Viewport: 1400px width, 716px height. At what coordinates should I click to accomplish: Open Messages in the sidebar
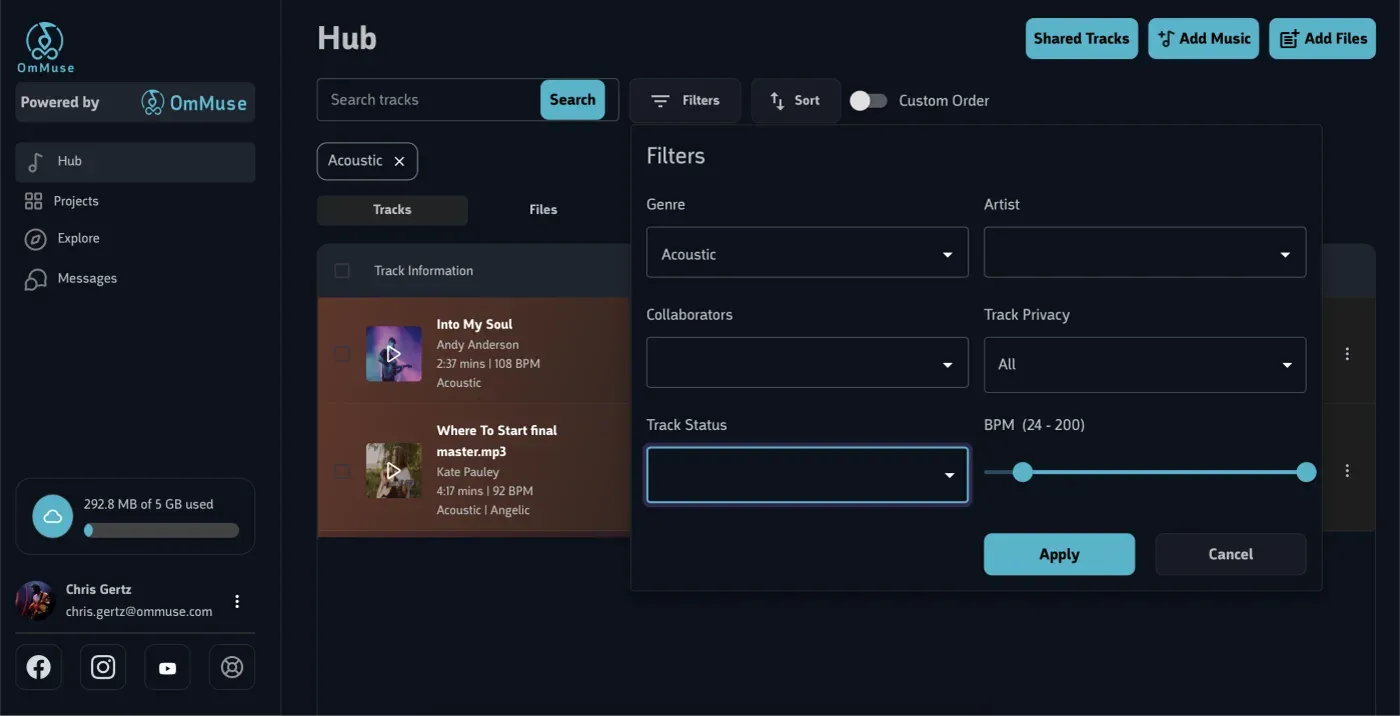(x=86, y=279)
